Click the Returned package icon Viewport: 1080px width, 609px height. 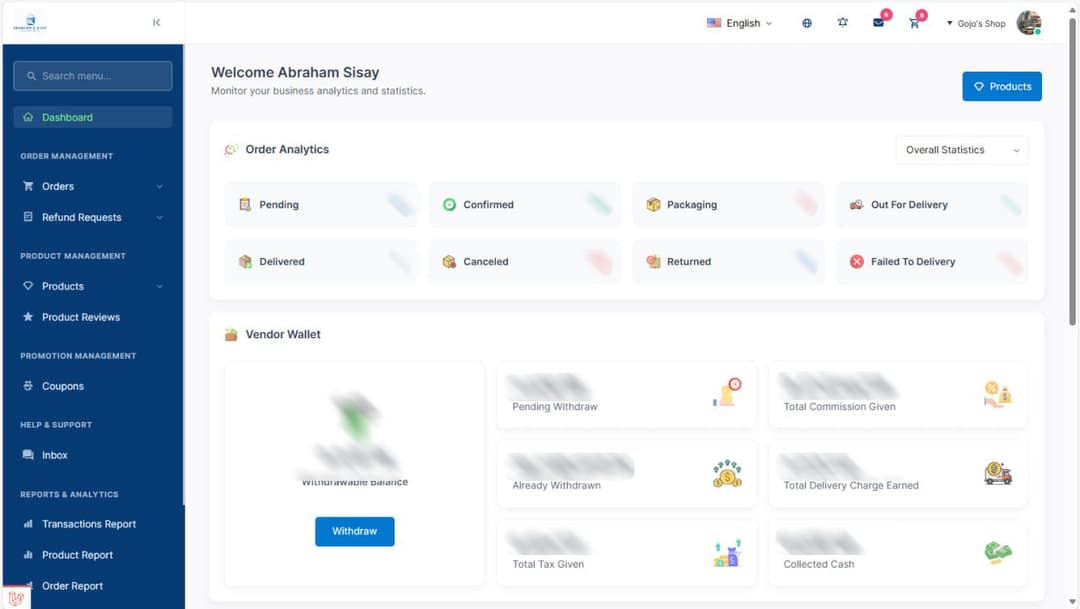tap(653, 261)
